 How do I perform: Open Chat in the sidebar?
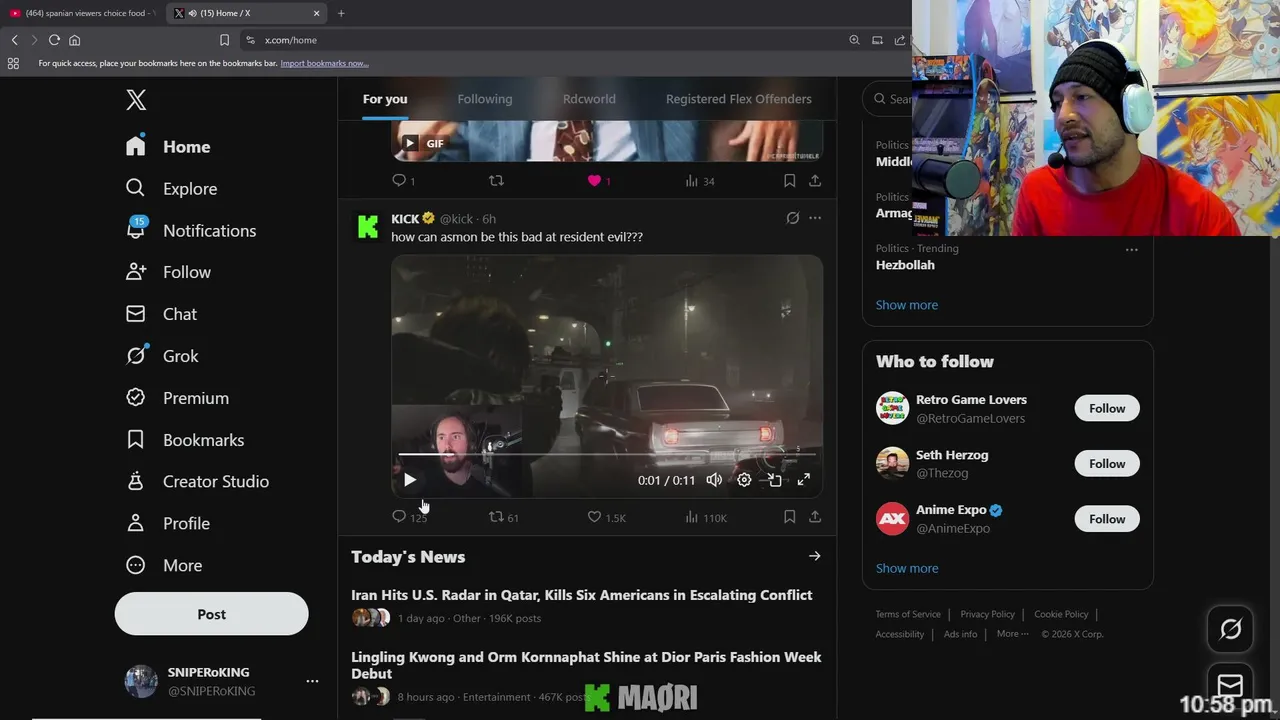(161, 314)
